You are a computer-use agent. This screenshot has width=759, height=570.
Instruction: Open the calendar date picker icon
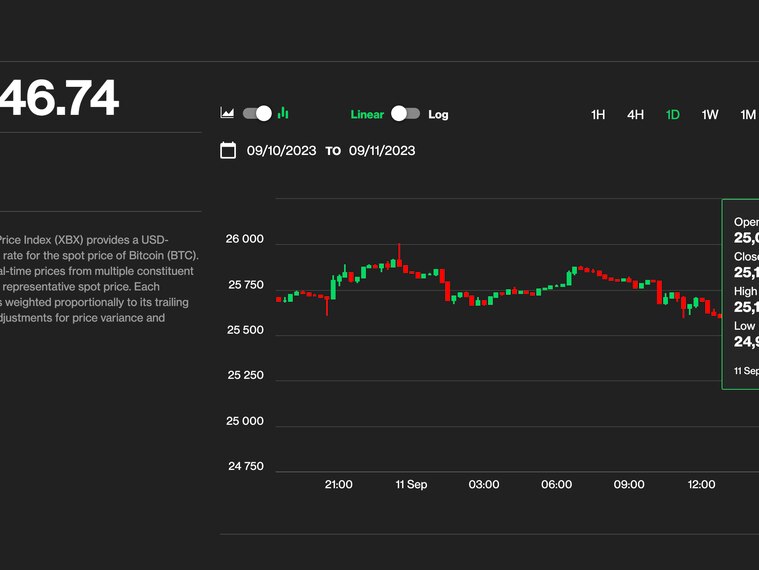228,151
